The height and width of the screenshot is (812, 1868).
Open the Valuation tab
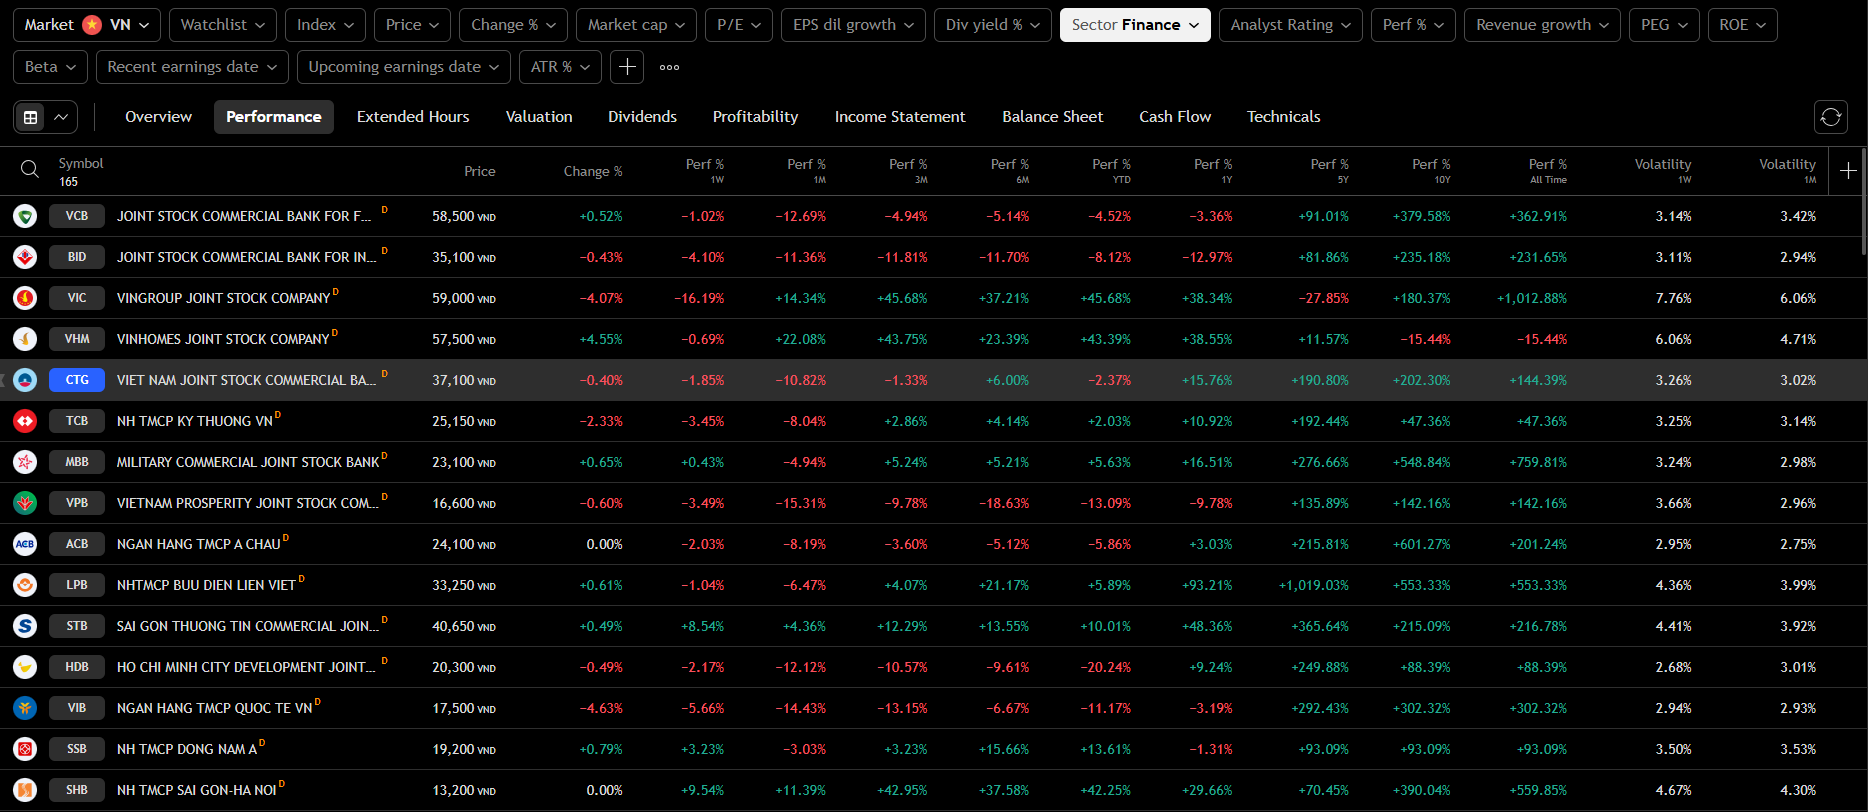(x=539, y=117)
